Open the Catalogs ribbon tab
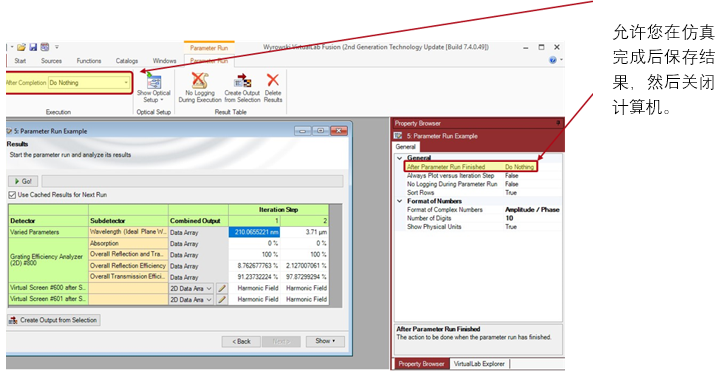The height and width of the screenshot is (380, 716). [x=126, y=61]
